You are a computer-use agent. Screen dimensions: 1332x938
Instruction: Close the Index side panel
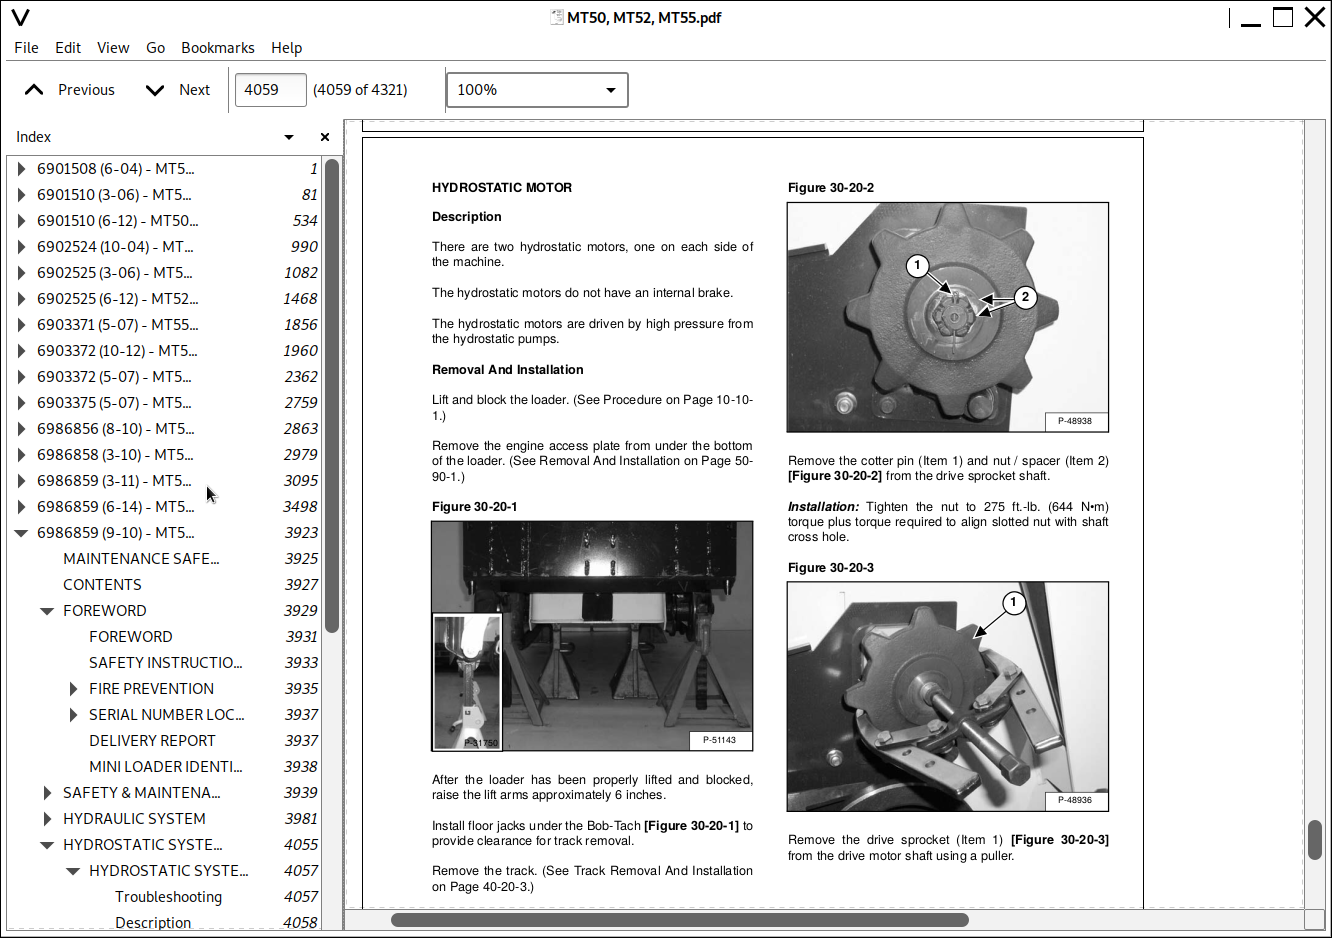coord(324,137)
